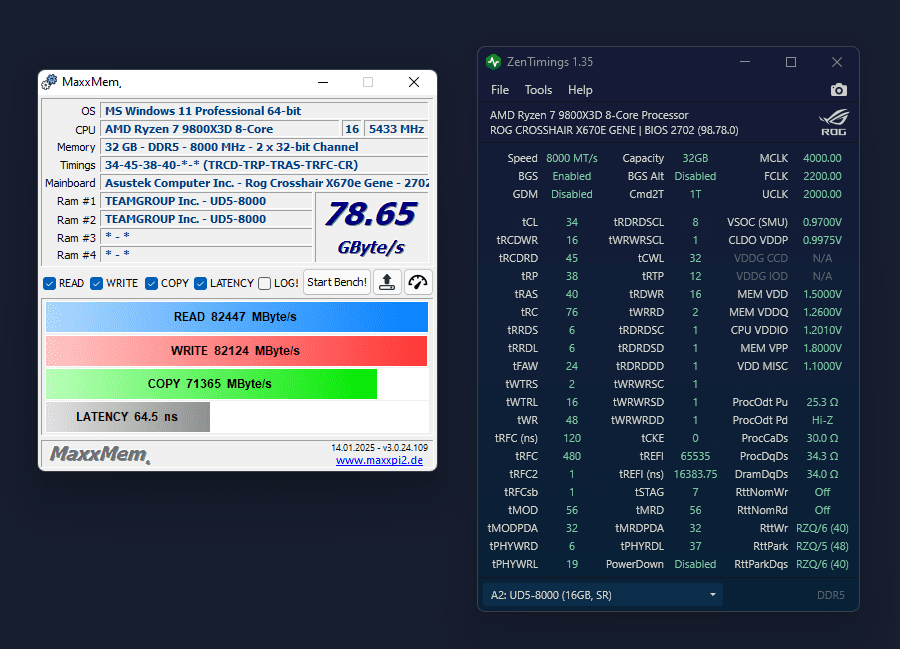Toggle the COPY checkbox
900x649 pixels.
click(152, 283)
